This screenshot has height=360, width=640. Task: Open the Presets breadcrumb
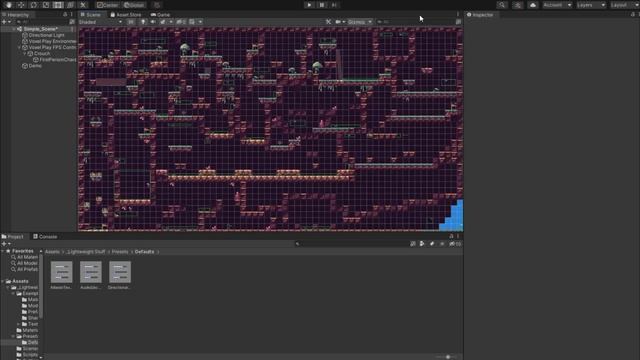tap(120, 252)
